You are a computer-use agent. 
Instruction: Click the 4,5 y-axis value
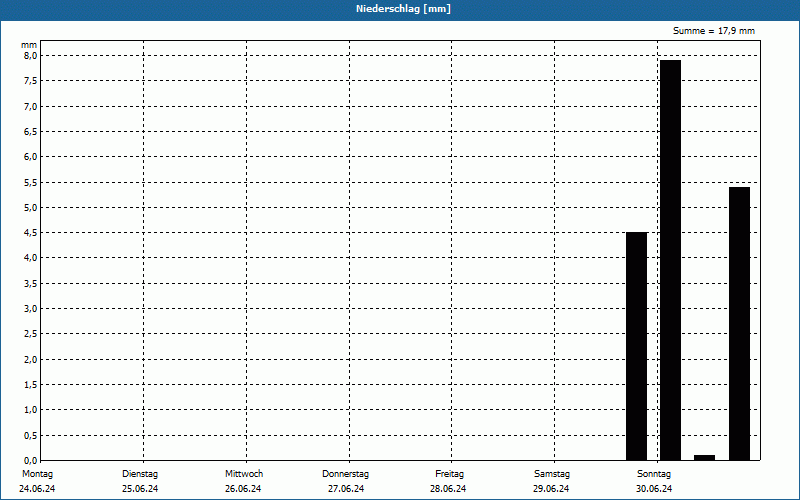31,233
